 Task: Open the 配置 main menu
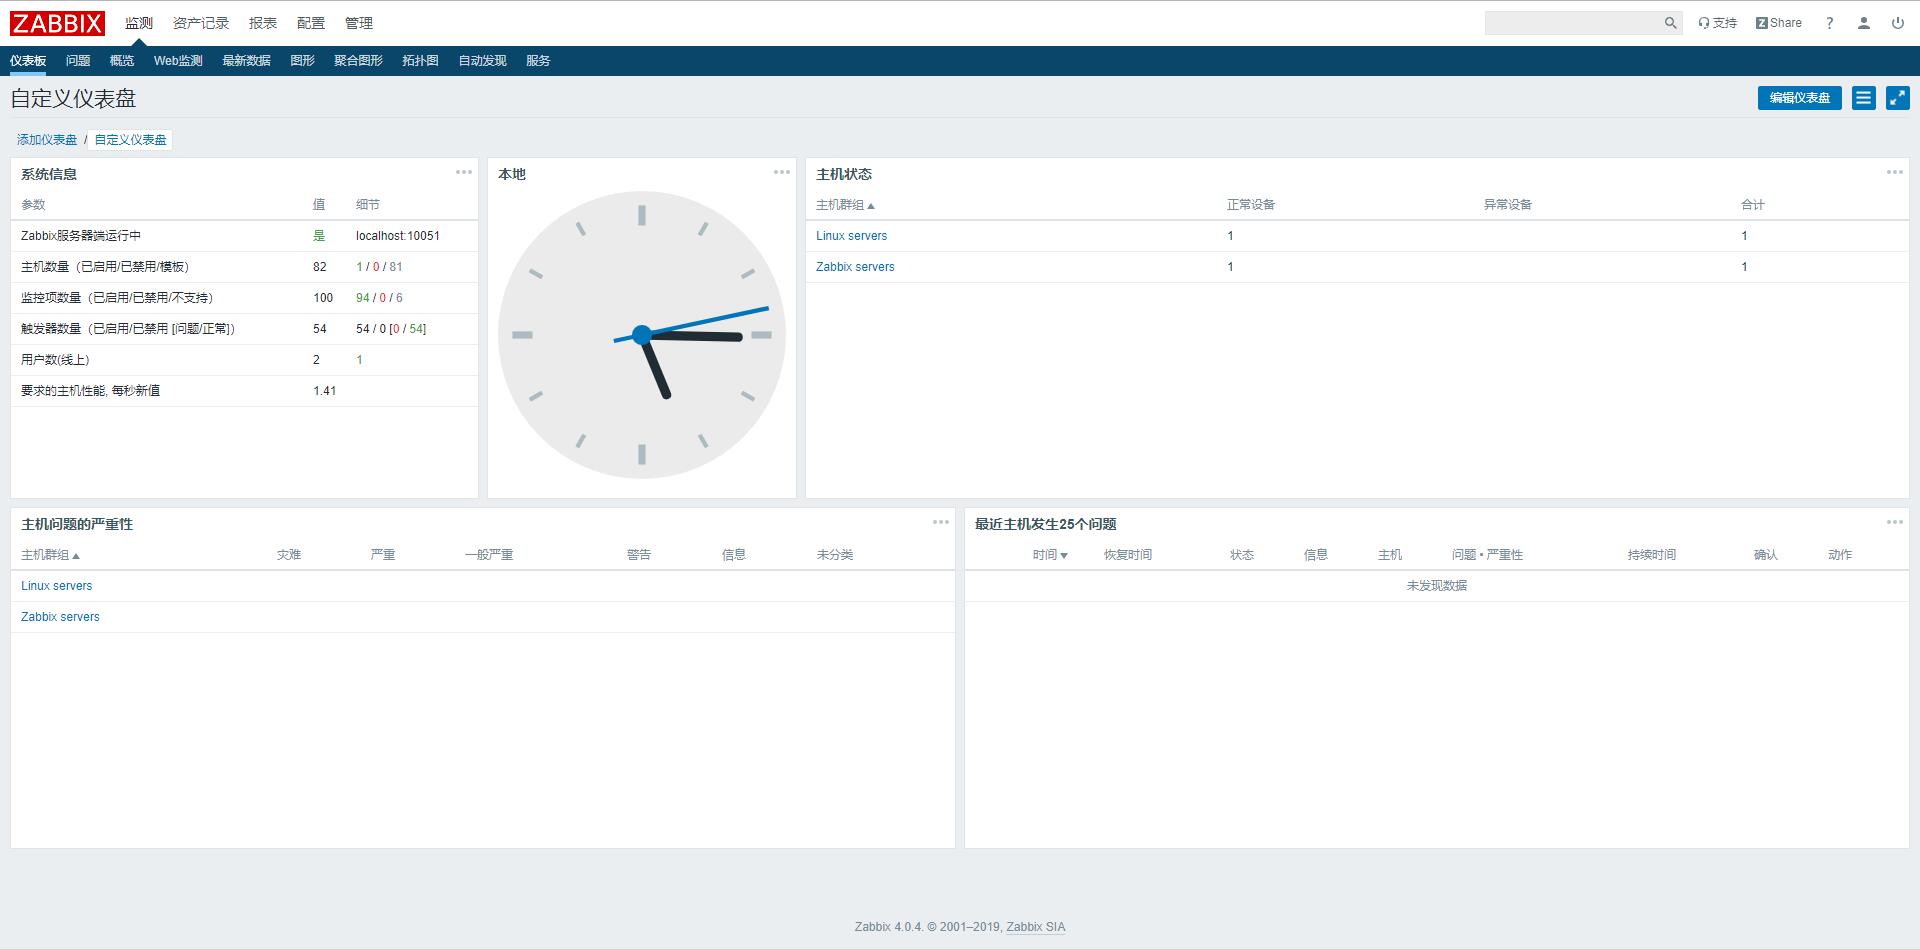pyautogui.click(x=311, y=23)
